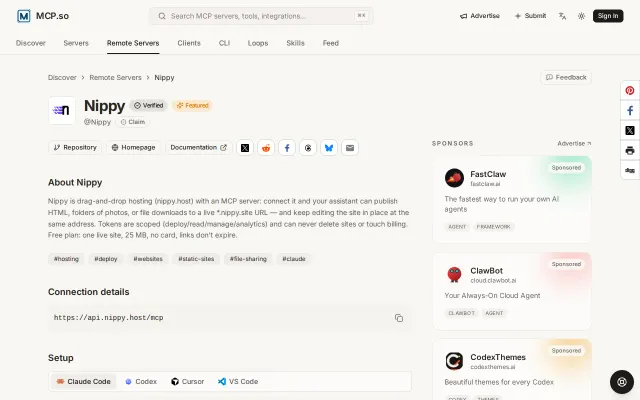
Task: Share Nippy on Reddit icon
Action: tap(266, 148)
